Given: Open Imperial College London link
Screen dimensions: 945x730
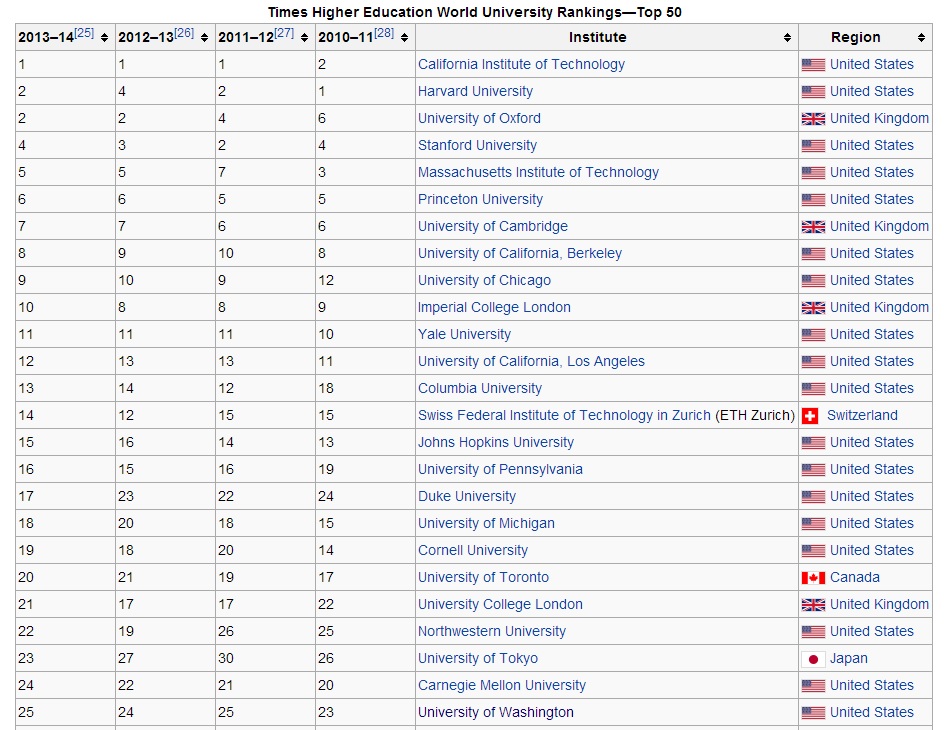Looking at the screenshot, I should pyautogui.click(x=494, y=307).
